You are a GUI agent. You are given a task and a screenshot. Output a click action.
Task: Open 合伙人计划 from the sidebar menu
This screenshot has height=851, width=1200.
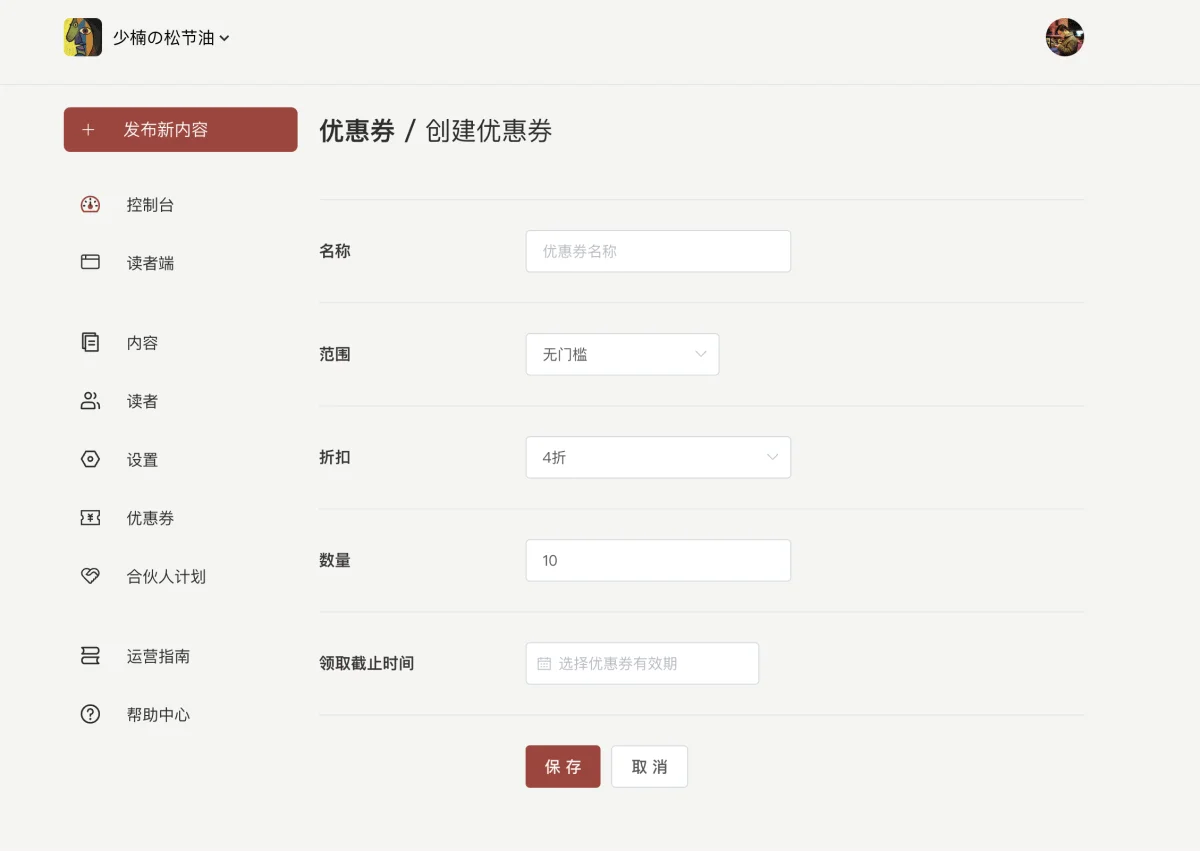[166, 577]
